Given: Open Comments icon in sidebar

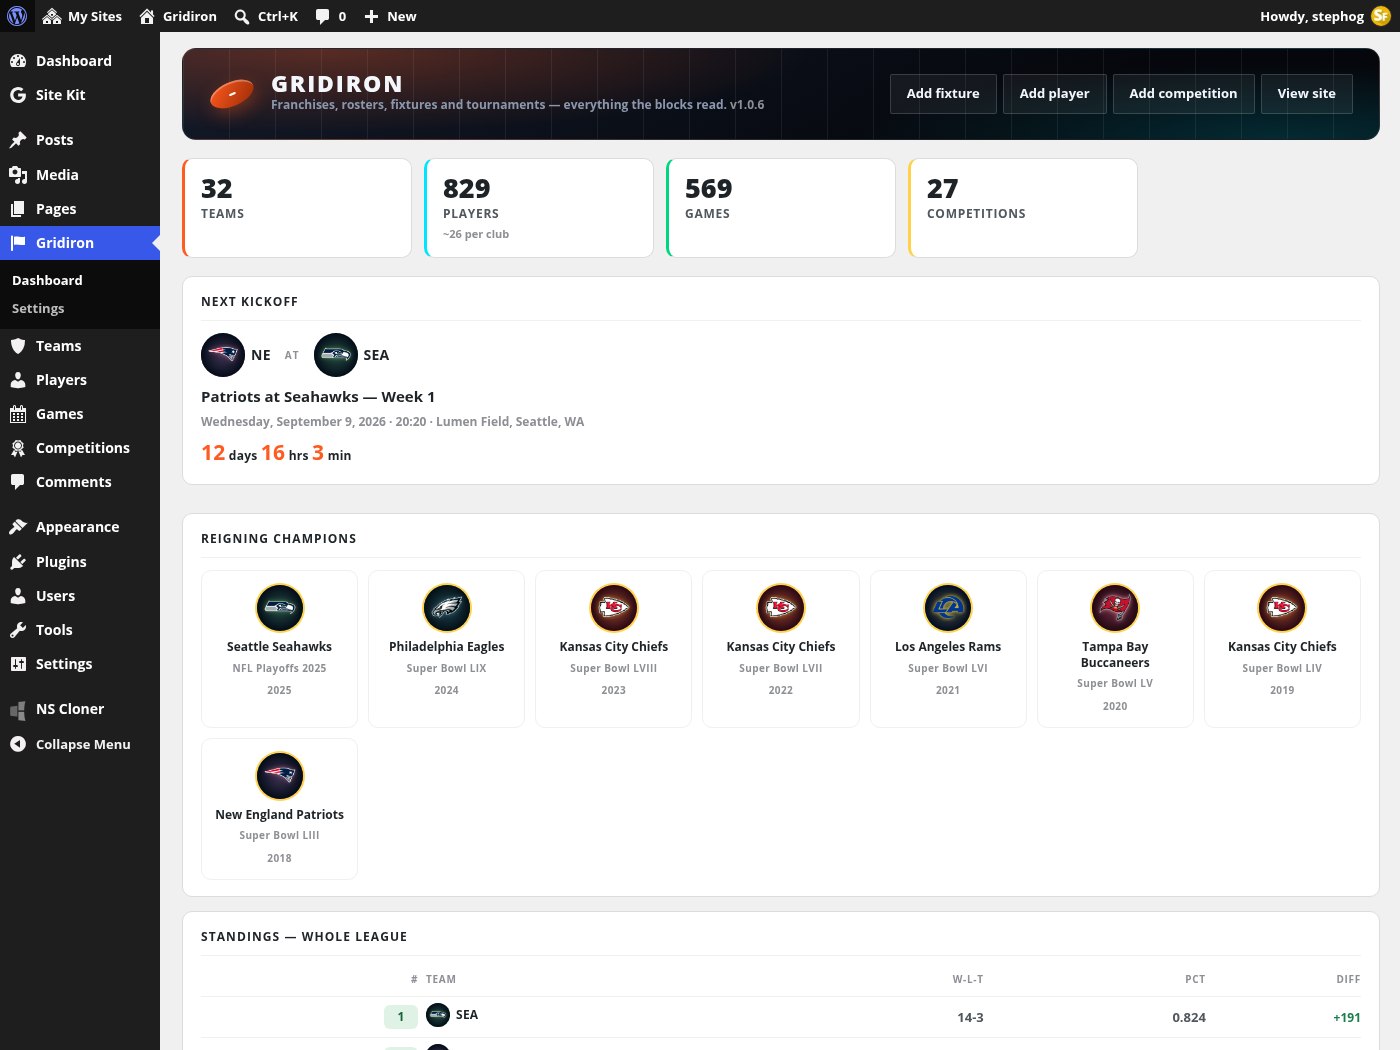Looking at the screenshot, I should click(x=18, y=482).
